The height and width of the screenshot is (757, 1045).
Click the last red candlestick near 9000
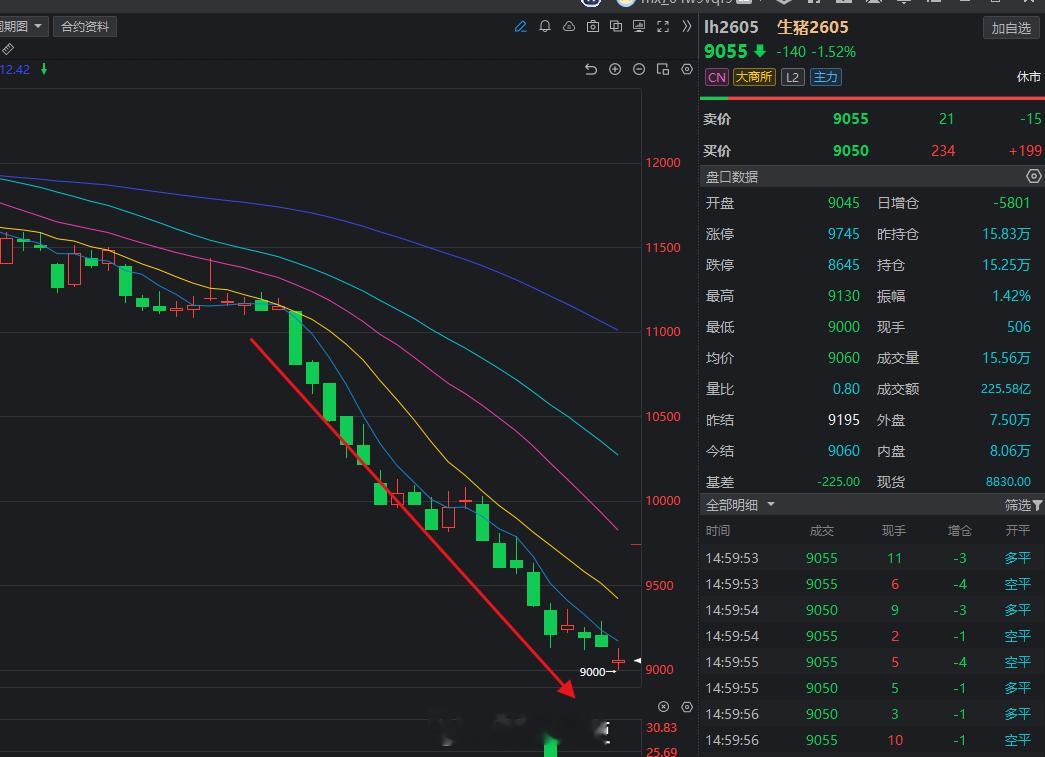[x=618, y=659]
